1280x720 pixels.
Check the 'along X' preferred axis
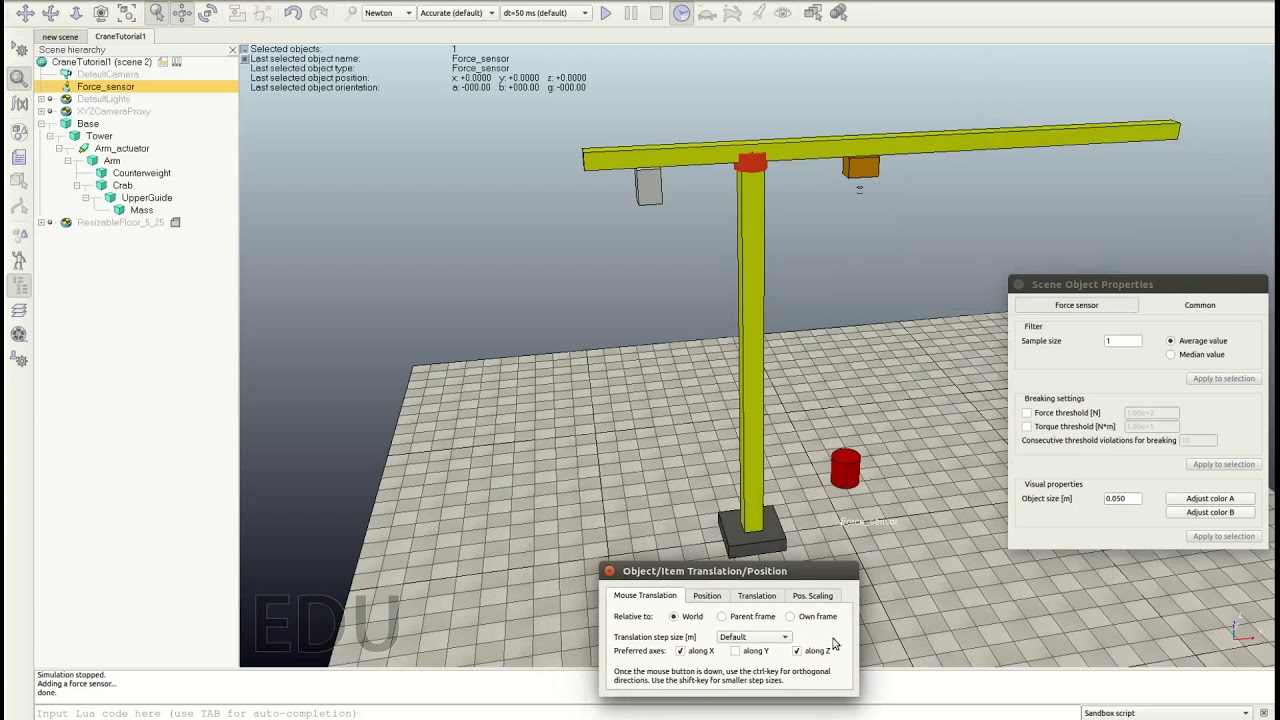680,651
